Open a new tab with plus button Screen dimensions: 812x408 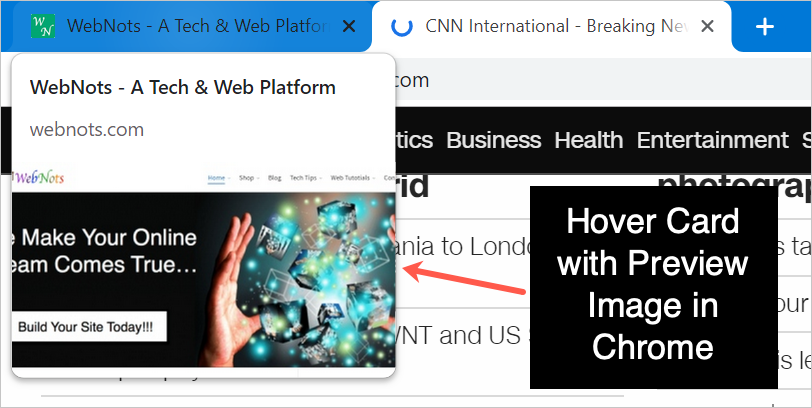point(765,26)
